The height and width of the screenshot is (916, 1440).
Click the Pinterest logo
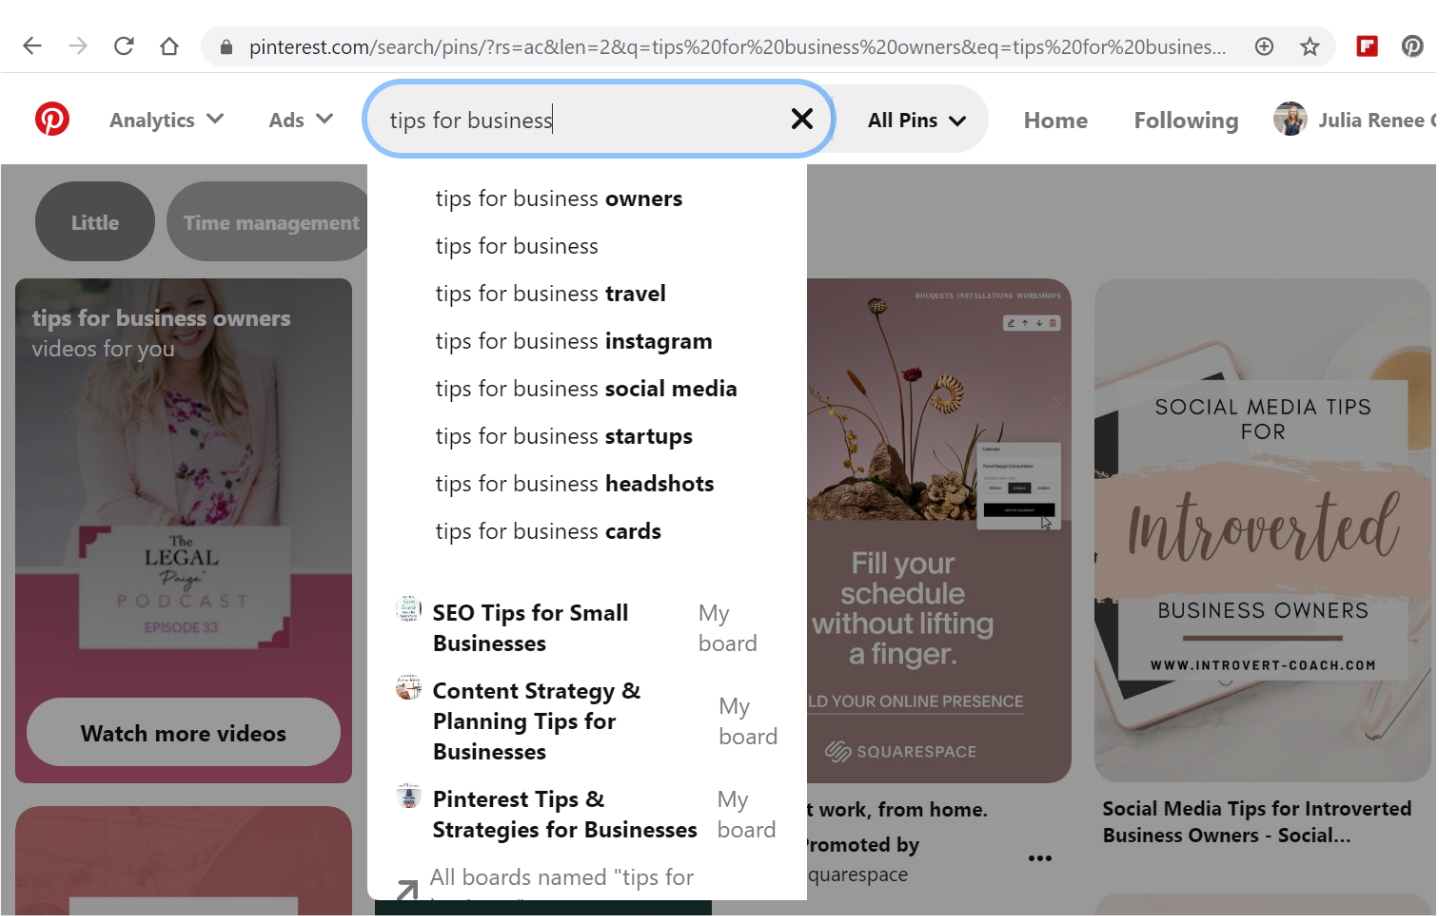point(52,119)
